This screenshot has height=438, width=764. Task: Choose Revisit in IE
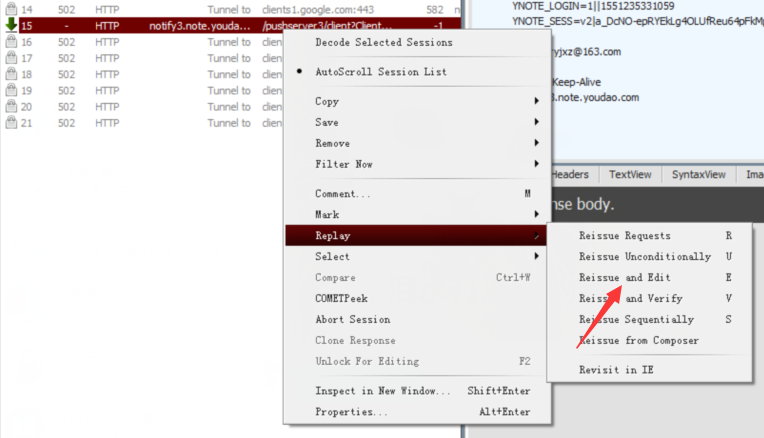click(x=649, y=369)
